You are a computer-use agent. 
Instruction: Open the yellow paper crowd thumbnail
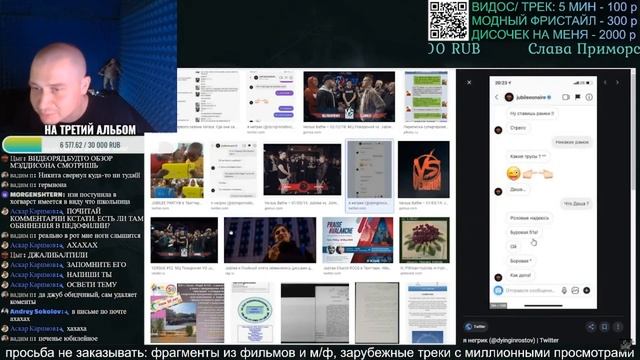pyautogui.click(x=177, y=169)
